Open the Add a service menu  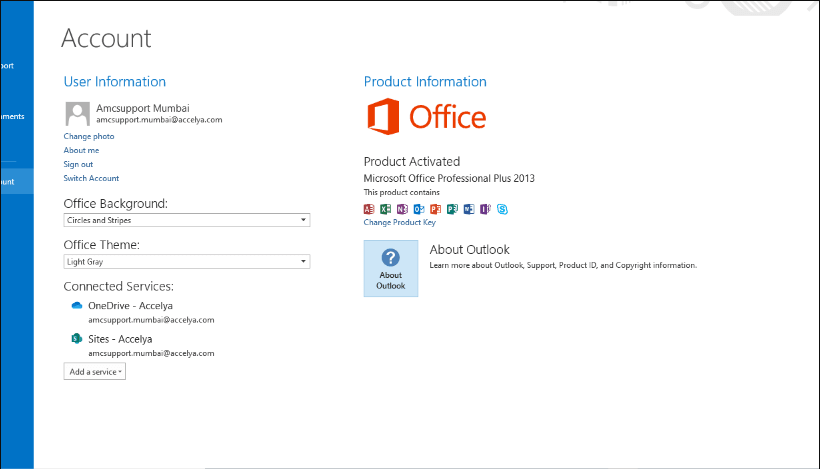[95, 372]
